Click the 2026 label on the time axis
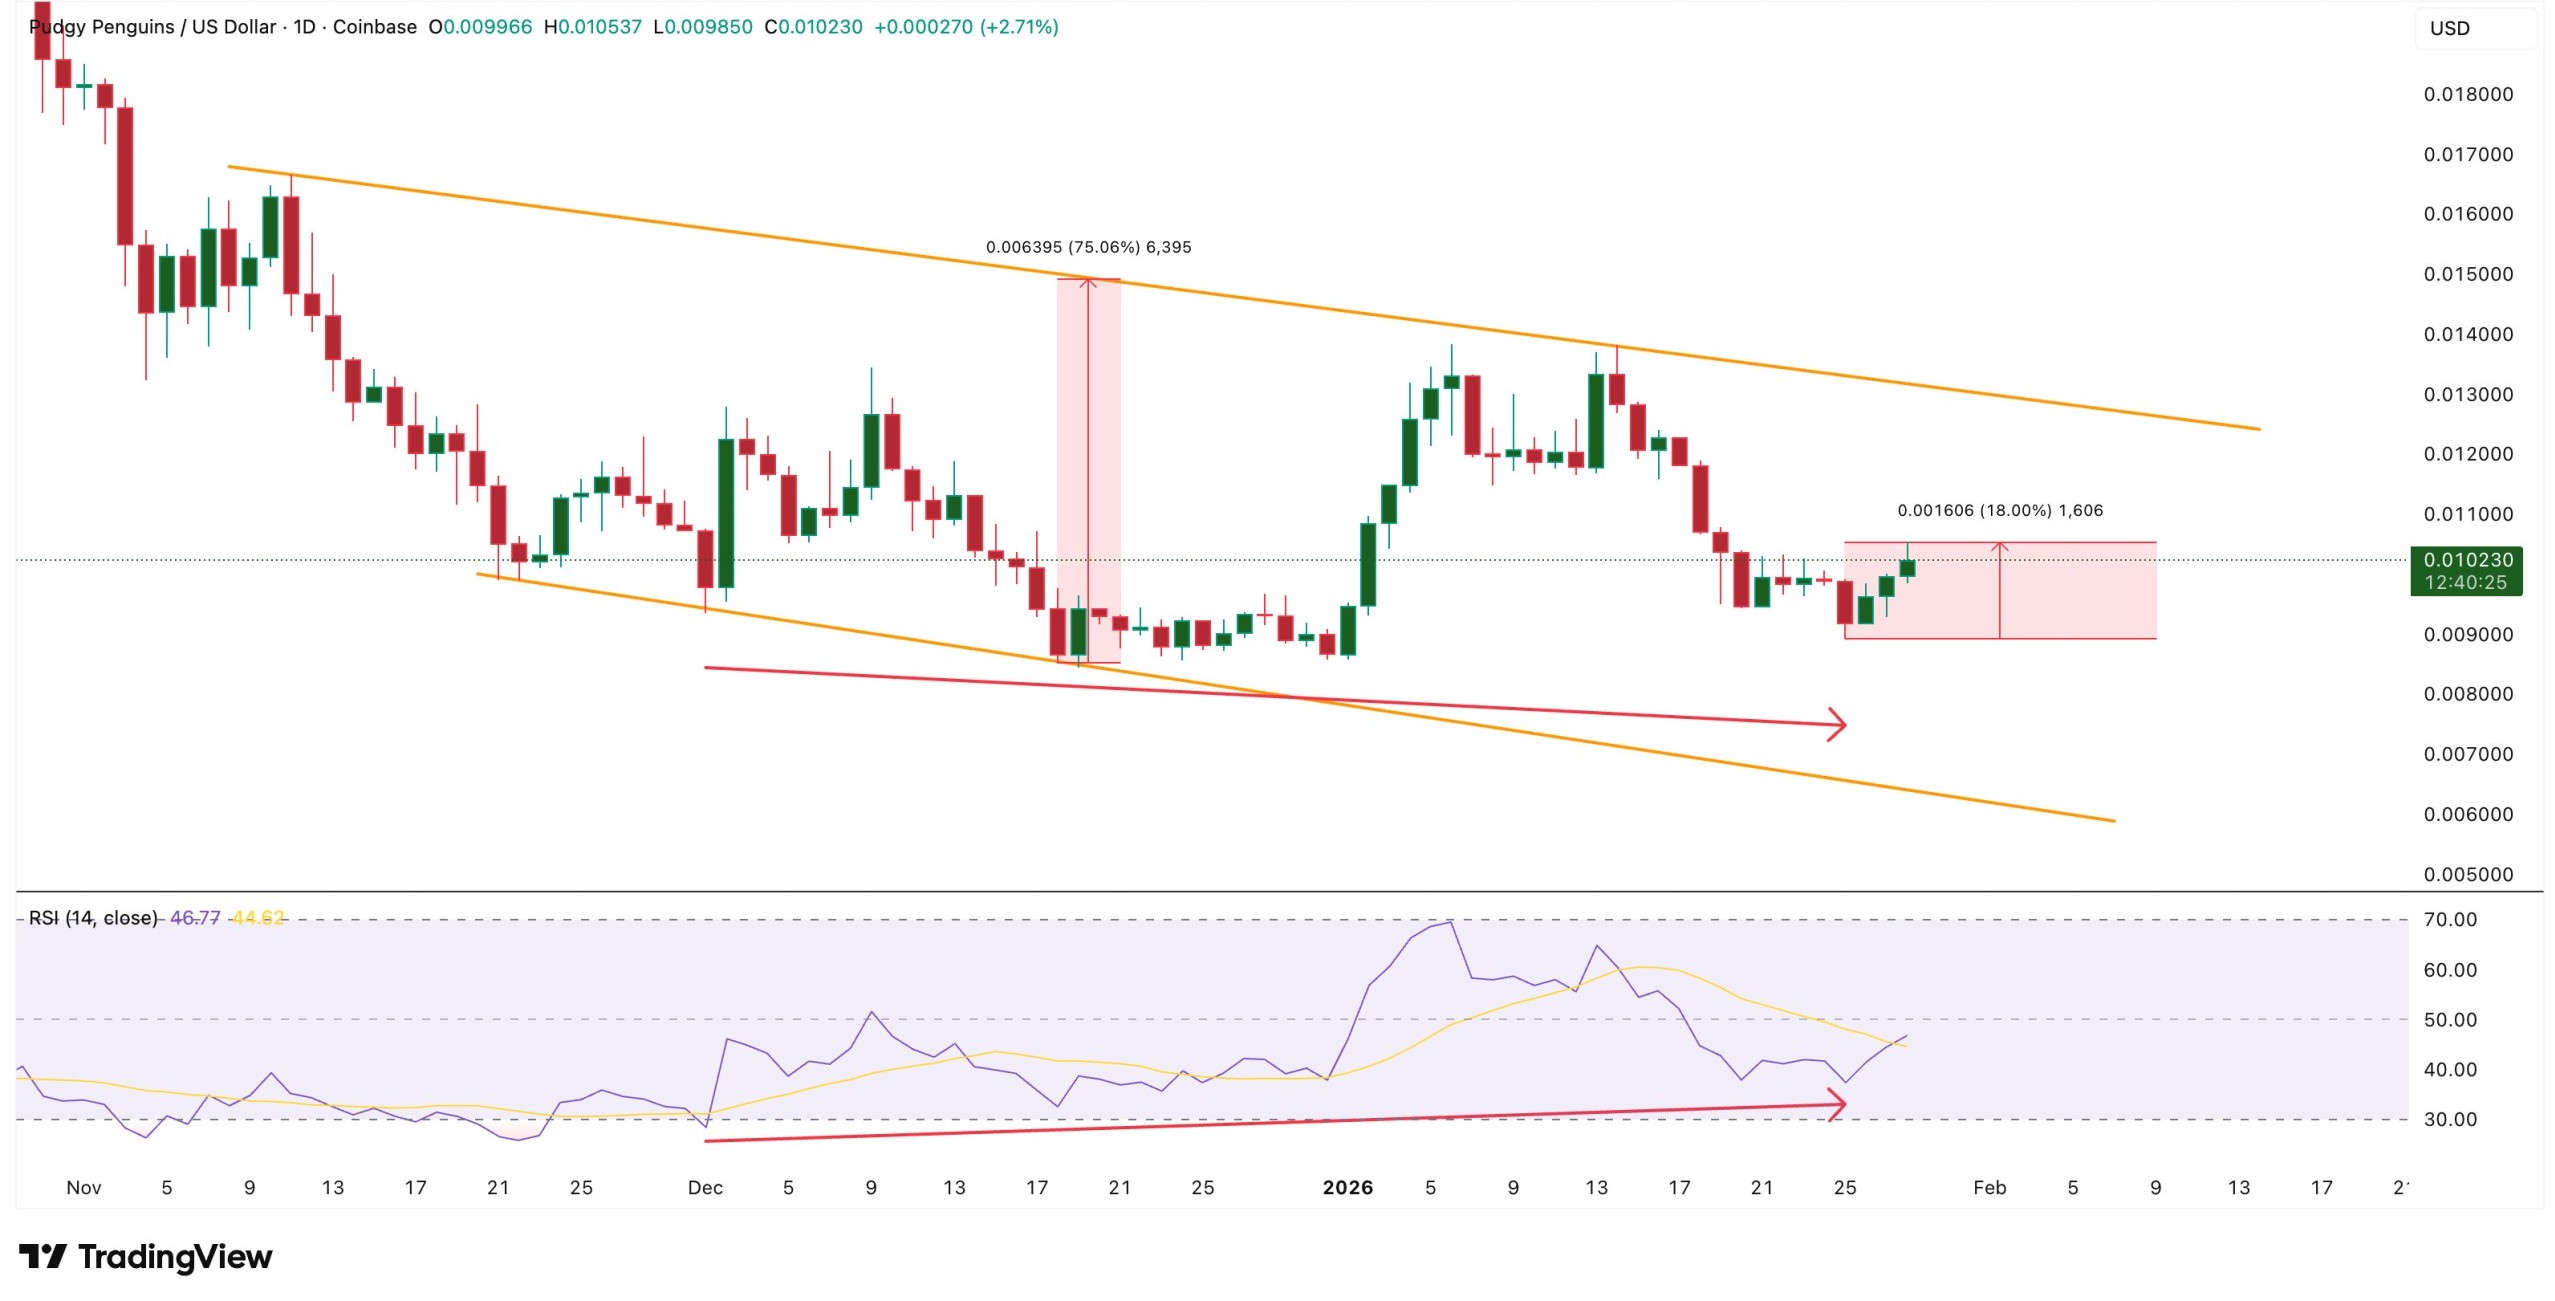This screenshot has width=2555, height=1301. coord(1347,1187)
